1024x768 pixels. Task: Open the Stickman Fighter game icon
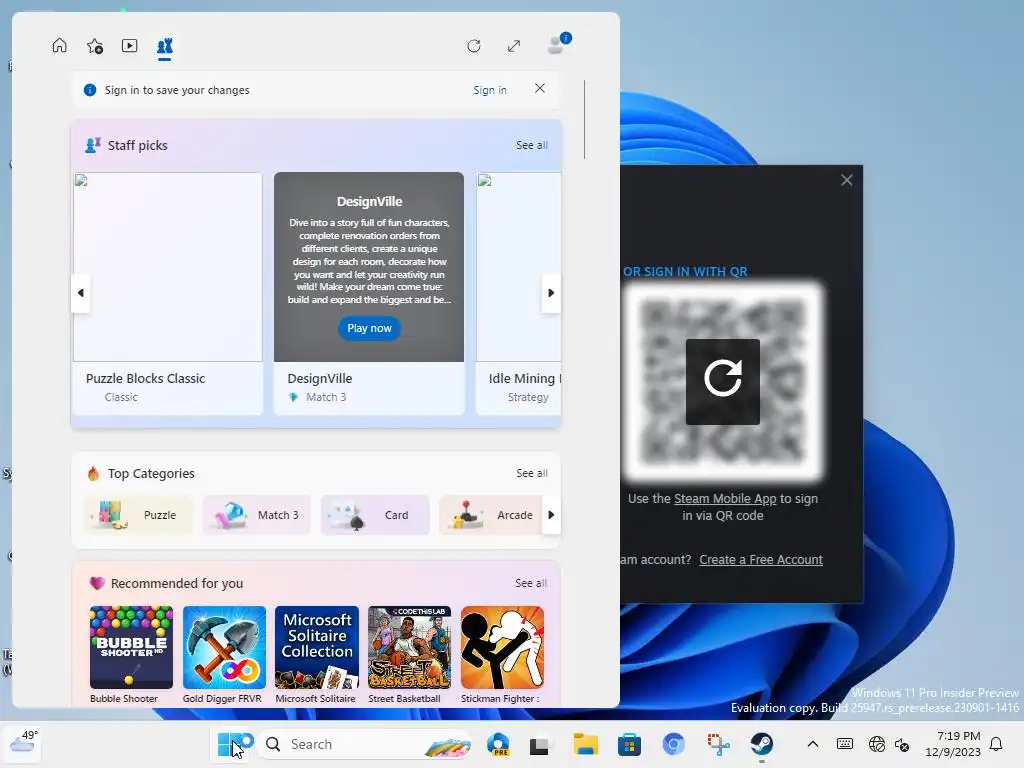pyautogui.click(x=502, y=647)
